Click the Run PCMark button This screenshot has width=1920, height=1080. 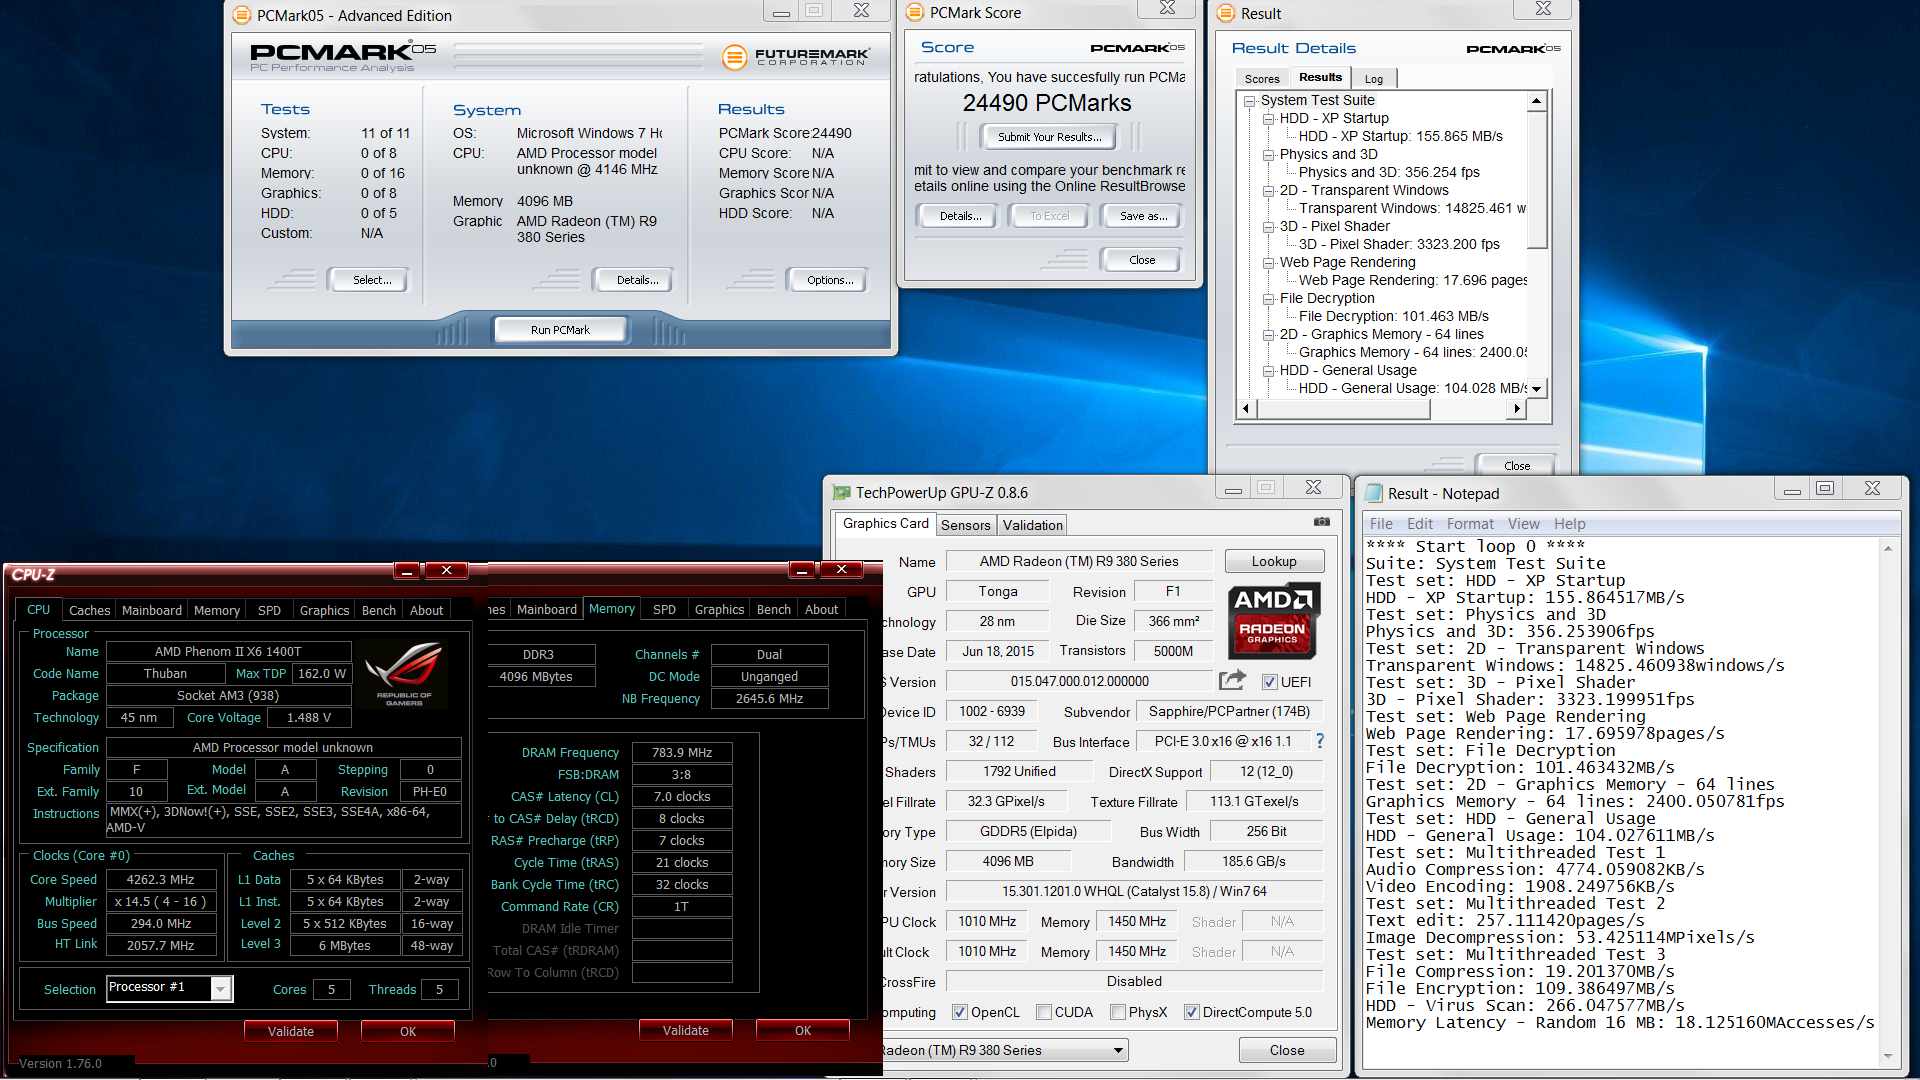click(560, 330)
